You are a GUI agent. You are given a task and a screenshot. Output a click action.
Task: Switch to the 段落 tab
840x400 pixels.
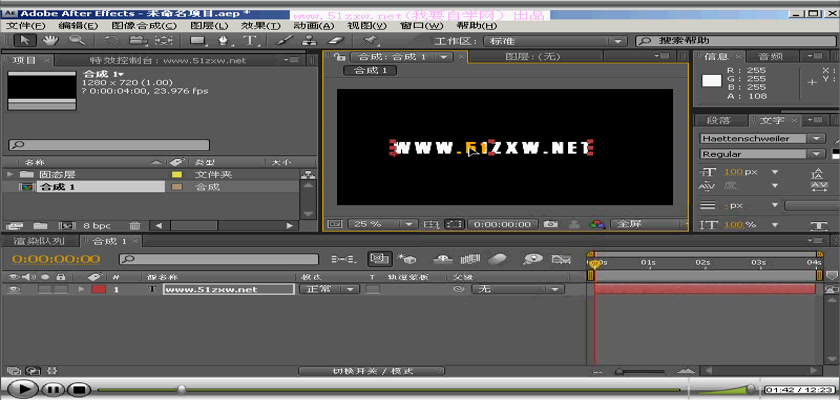[x=718, y=120]
